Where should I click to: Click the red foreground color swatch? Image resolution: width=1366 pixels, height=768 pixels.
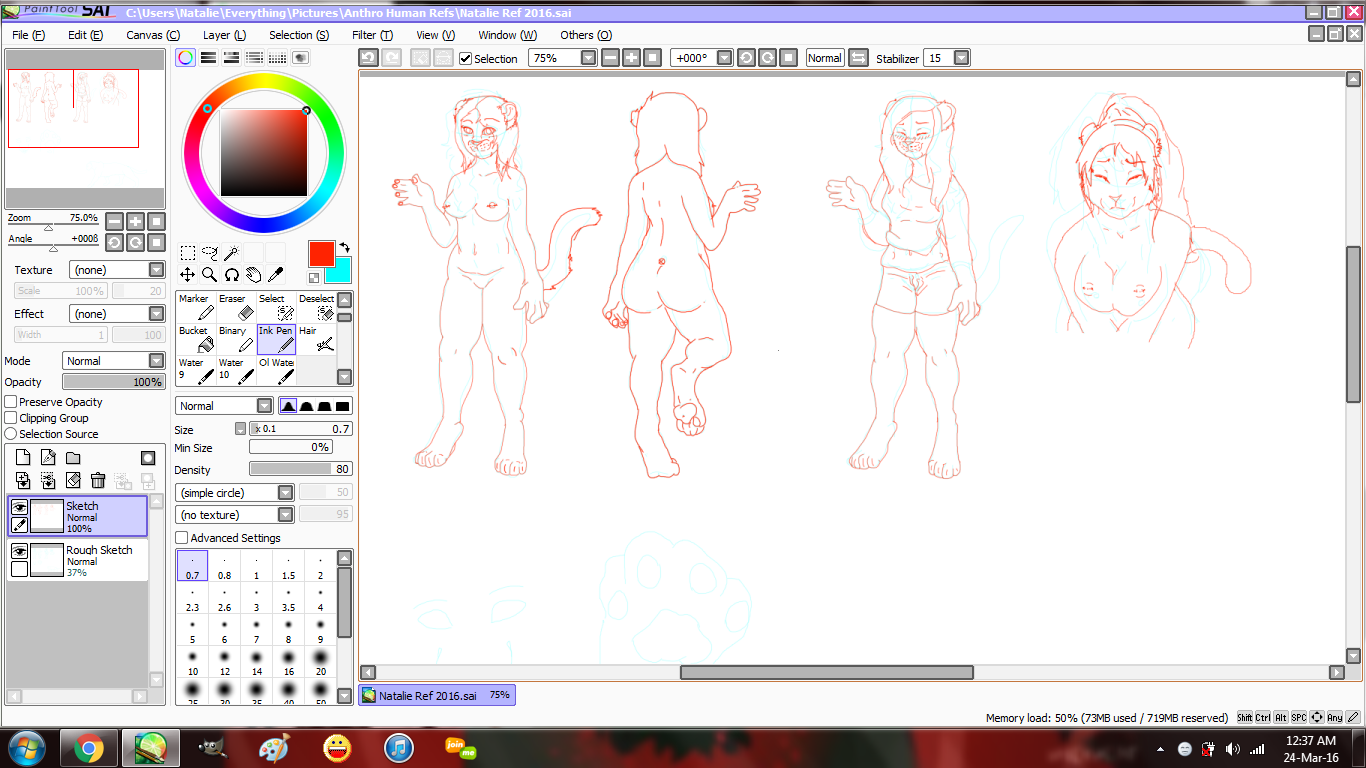(321, 253)
